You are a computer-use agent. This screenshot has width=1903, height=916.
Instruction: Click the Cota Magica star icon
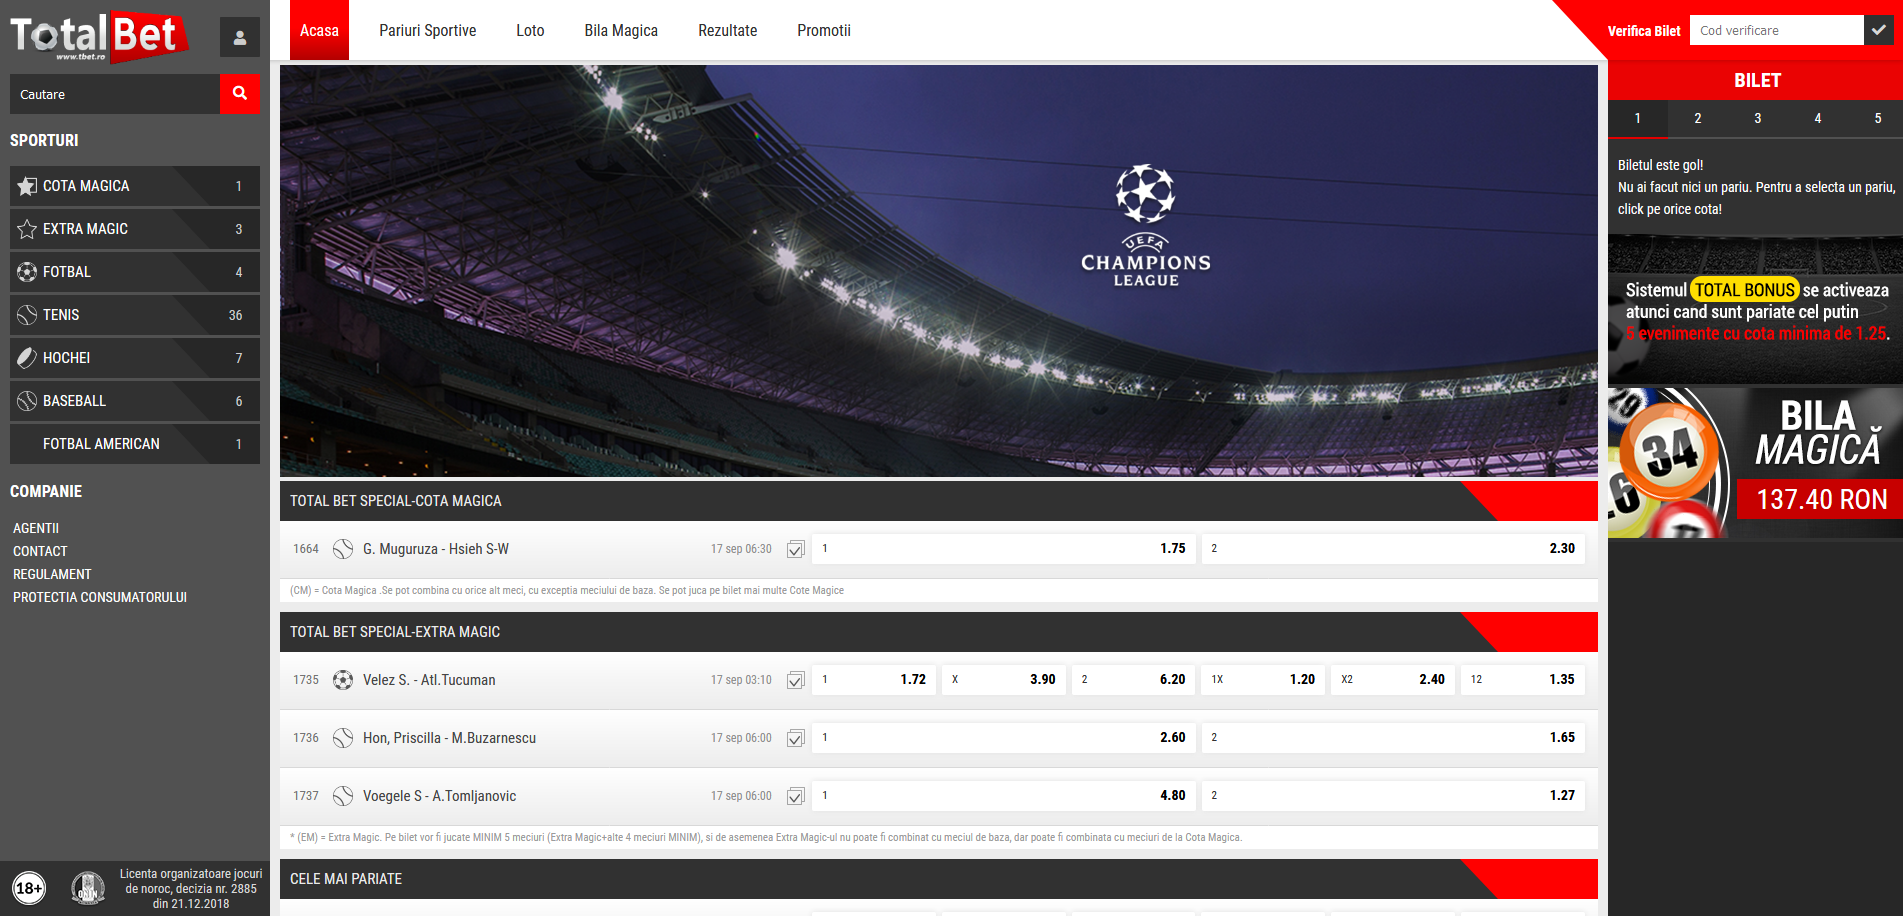click(x=27, y=186)
